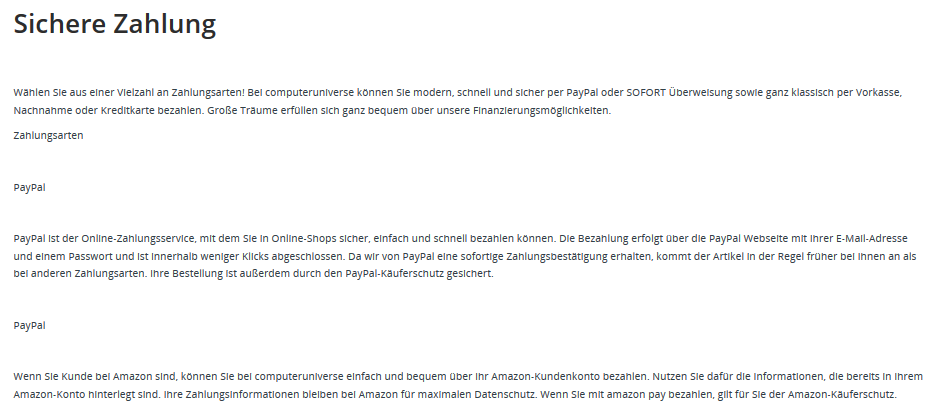935x415 pixels.
Task: Click the "Sichere Zahlung" page heading
Action: (114, 25)
